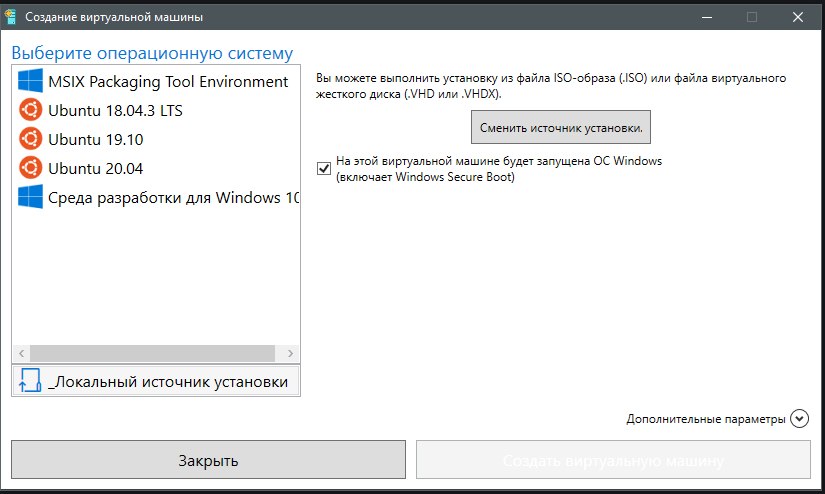Viewport: 825px width, 494px height.
Task: Click the Закрыть button
Action: [208, 460]
